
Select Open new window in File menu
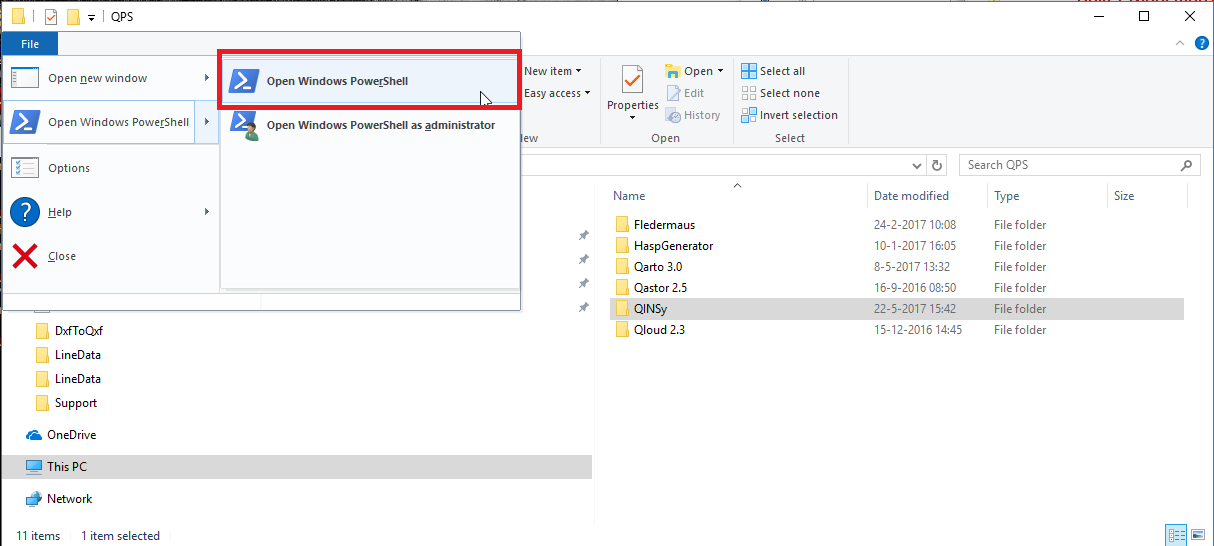point(97,78)
